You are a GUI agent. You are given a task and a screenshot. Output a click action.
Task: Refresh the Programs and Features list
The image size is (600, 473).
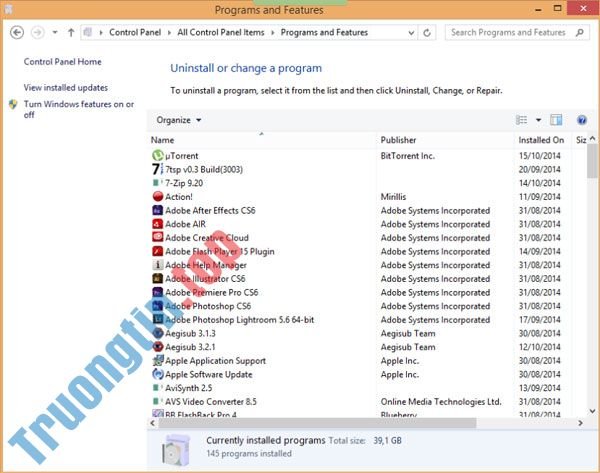(427, 33)
